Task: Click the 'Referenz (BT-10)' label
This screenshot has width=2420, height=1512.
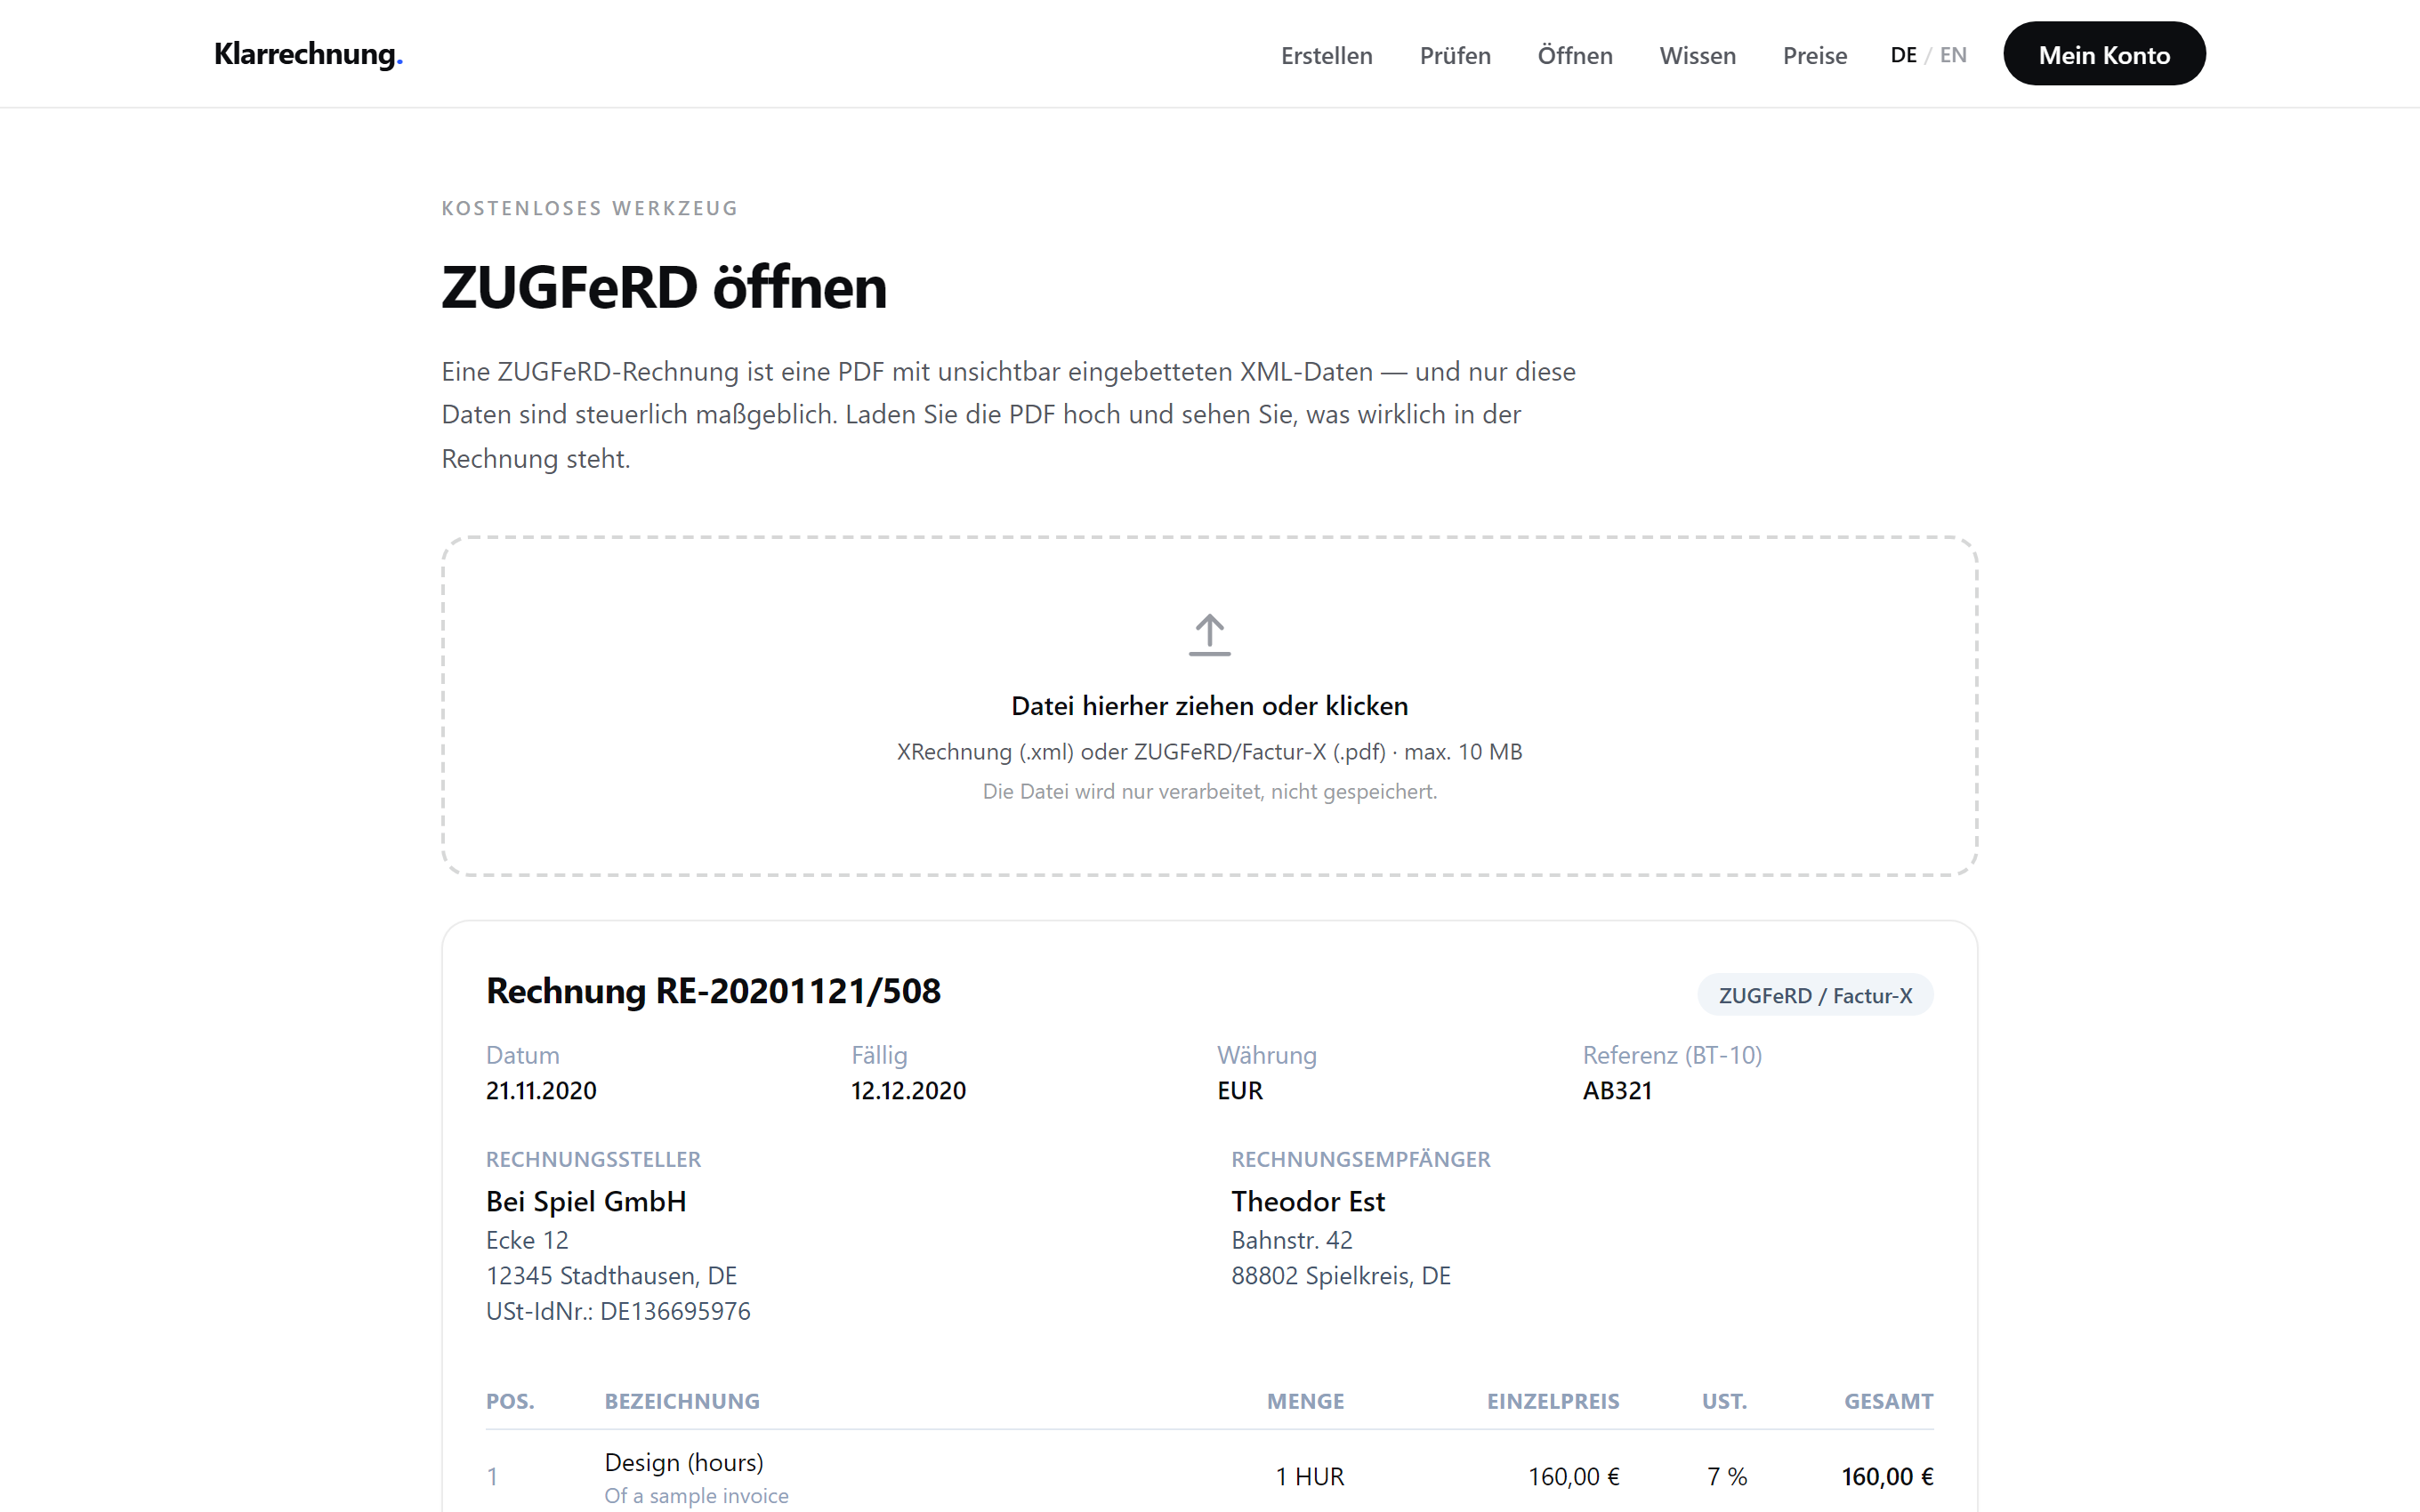Action: 1672,1055
